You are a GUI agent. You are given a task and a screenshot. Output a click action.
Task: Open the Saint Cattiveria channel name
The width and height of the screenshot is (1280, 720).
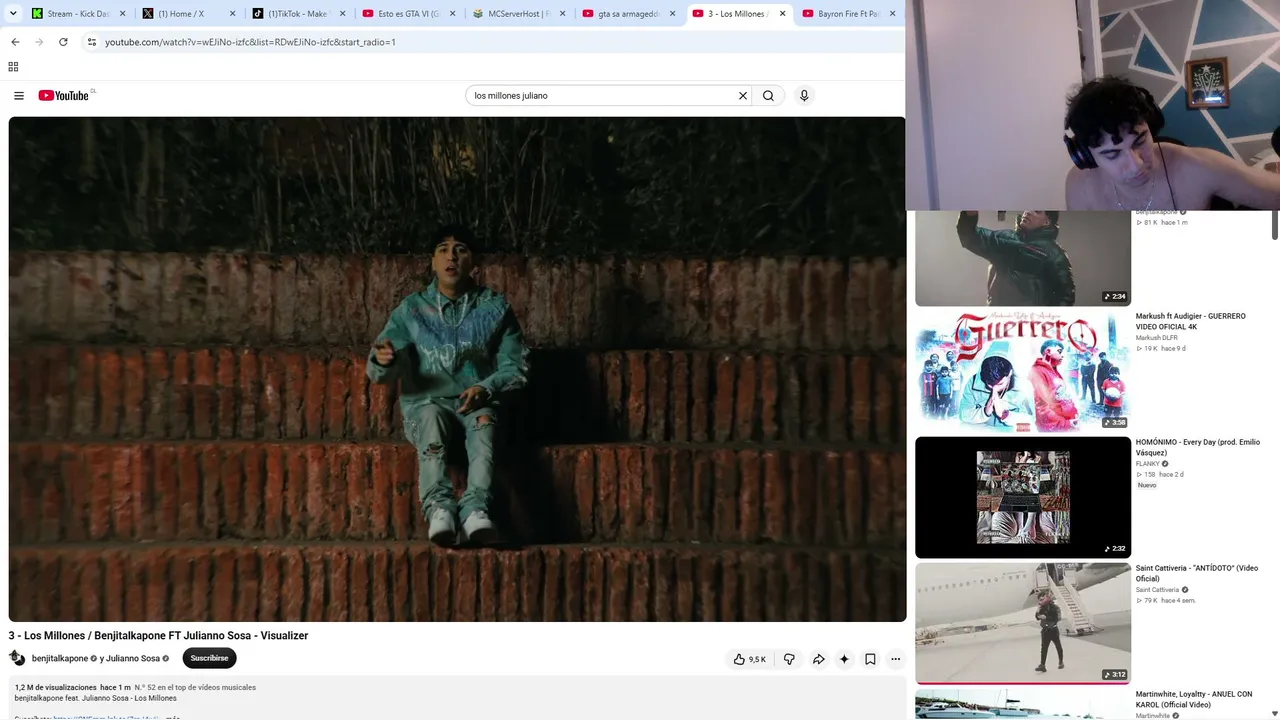[x=1158, y=590]
